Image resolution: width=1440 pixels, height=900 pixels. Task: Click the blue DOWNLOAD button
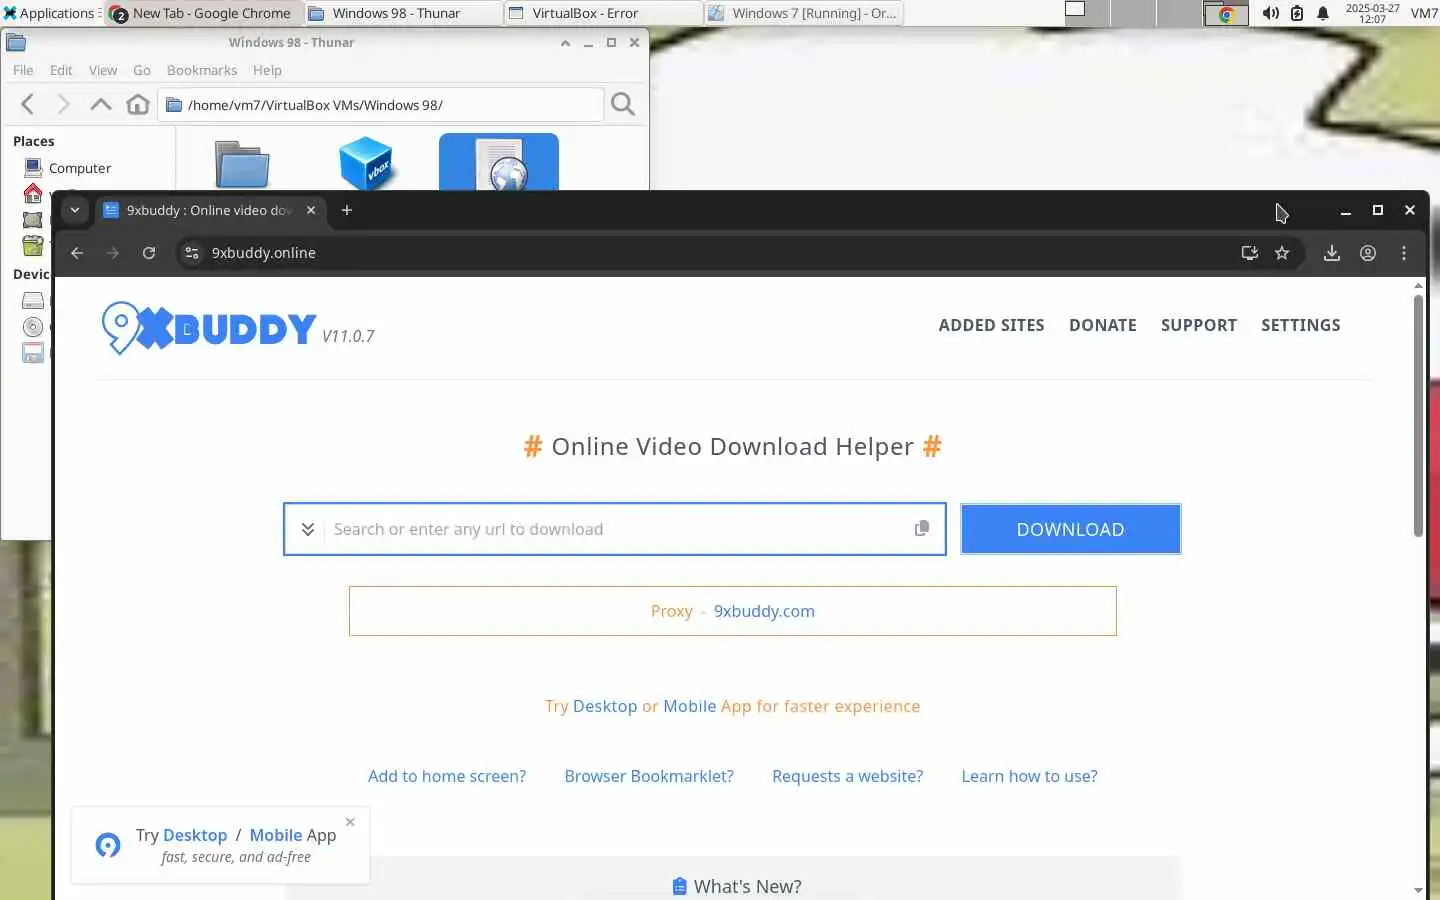pos(1070,529)
